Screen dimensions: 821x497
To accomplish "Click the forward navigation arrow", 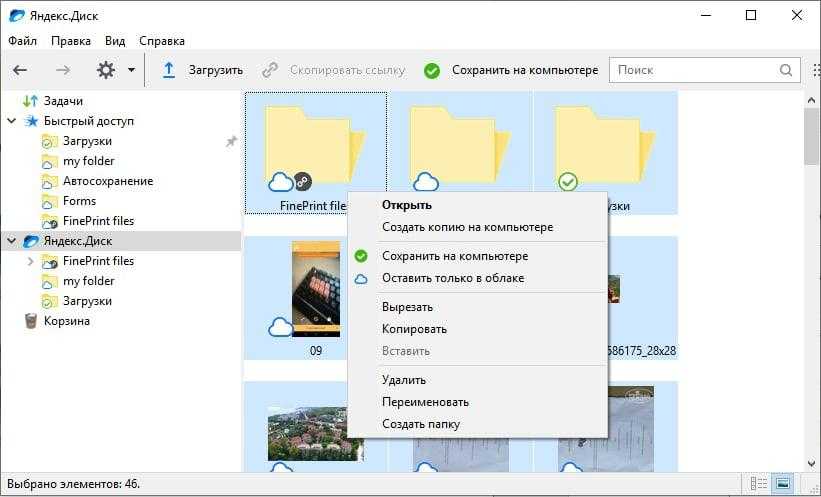I will coord(63,70).
